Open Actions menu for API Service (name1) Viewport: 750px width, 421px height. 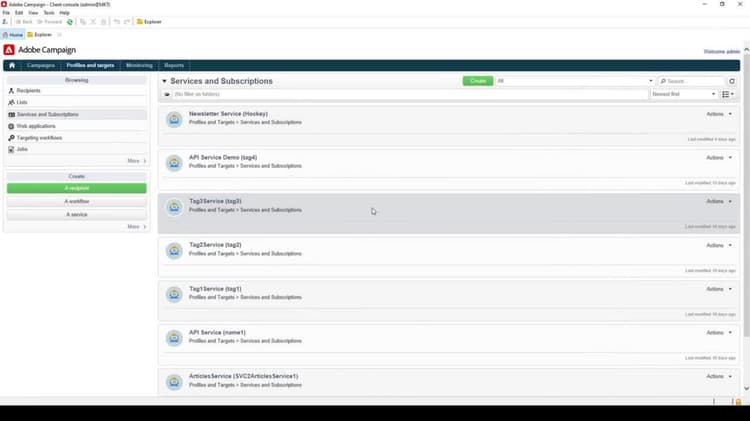(x=719, y=333)
